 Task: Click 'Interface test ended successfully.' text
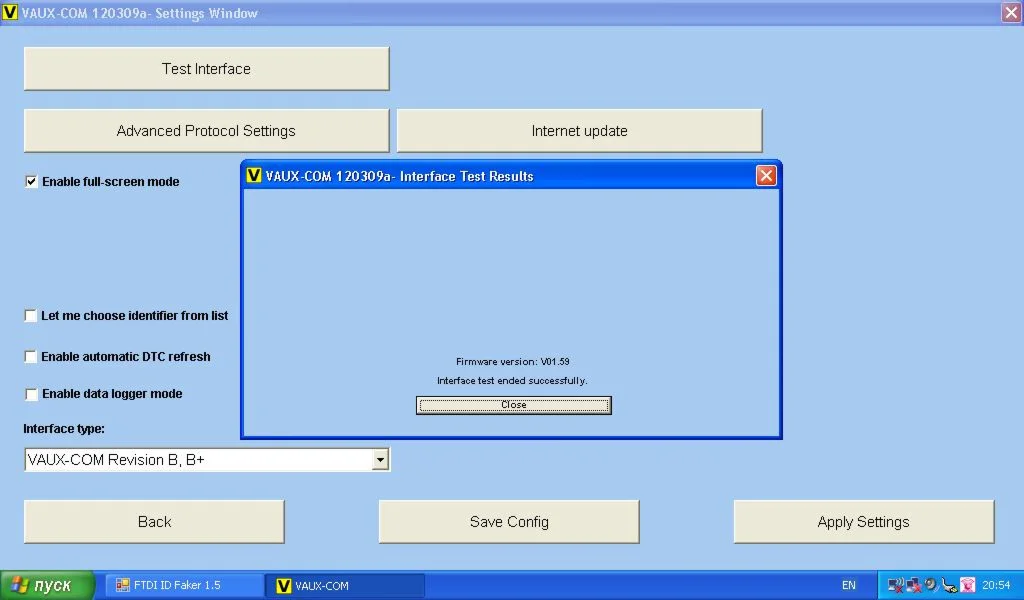pyautogui.click(x=512, y=380)
